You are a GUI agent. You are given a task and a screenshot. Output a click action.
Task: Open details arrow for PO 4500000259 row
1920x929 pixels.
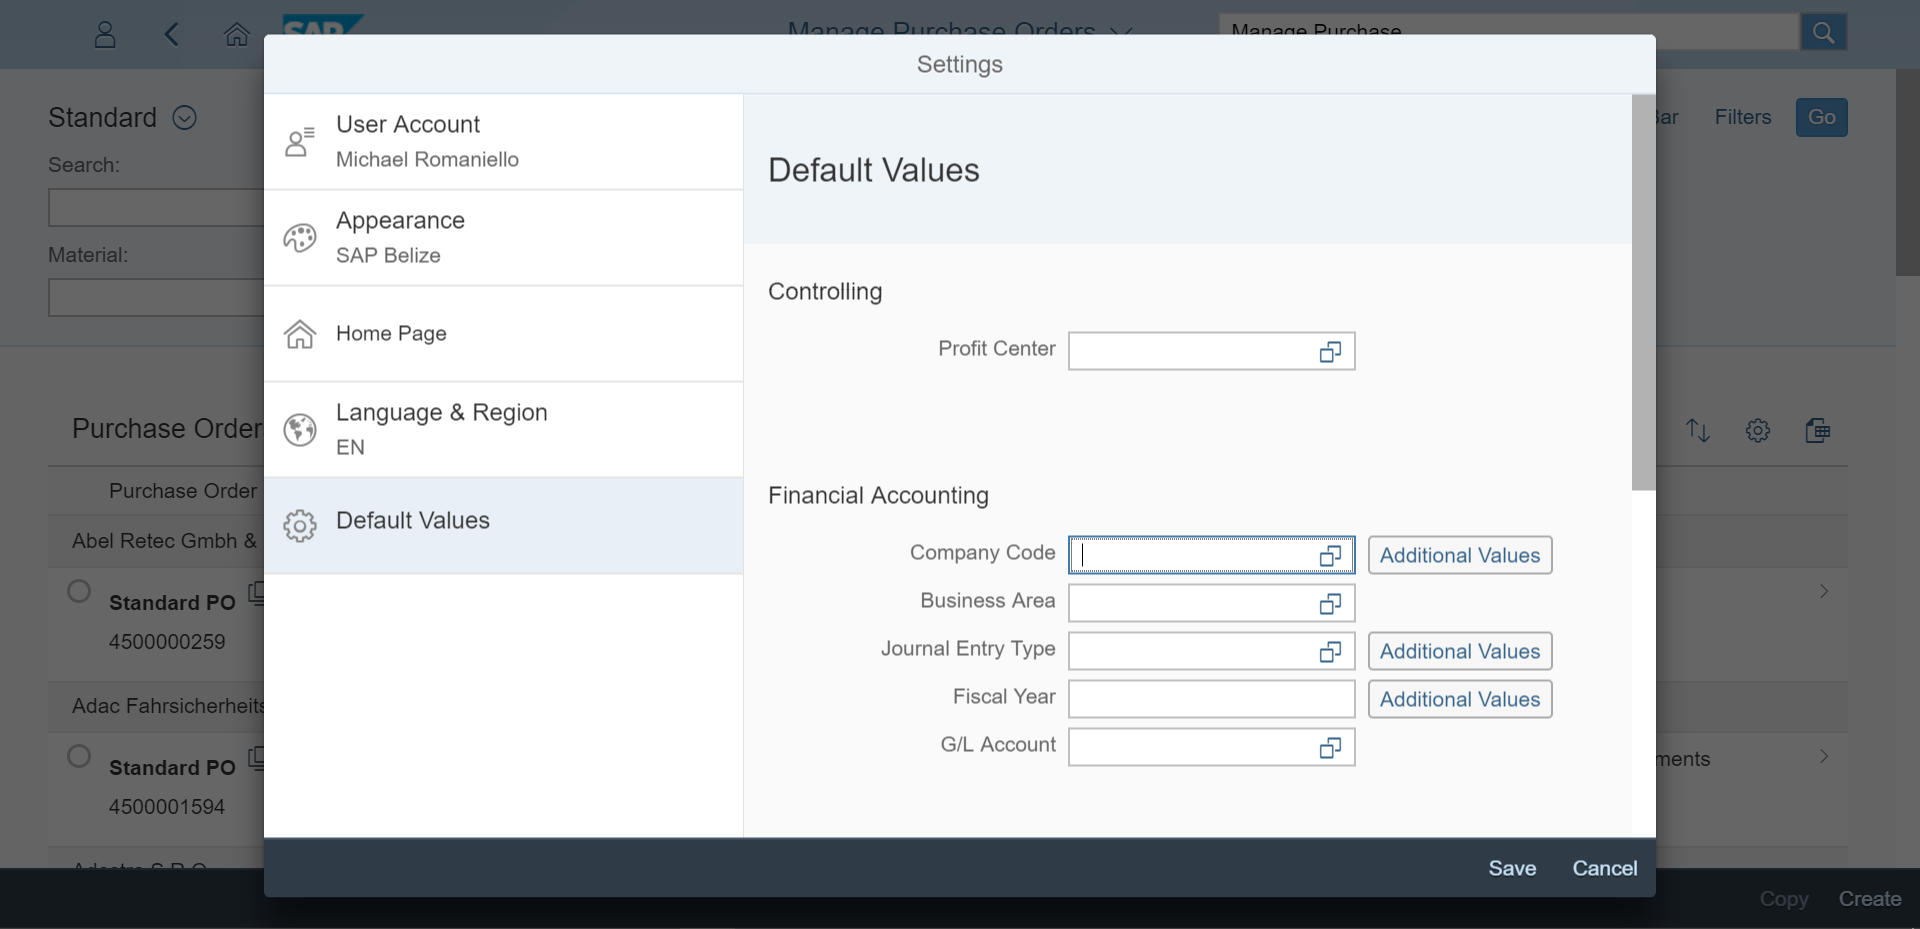point(1824,591)
